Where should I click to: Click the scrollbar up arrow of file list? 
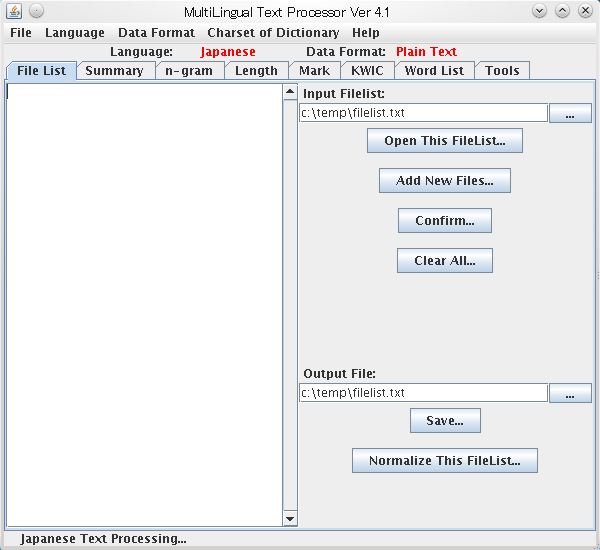(290, 92)
